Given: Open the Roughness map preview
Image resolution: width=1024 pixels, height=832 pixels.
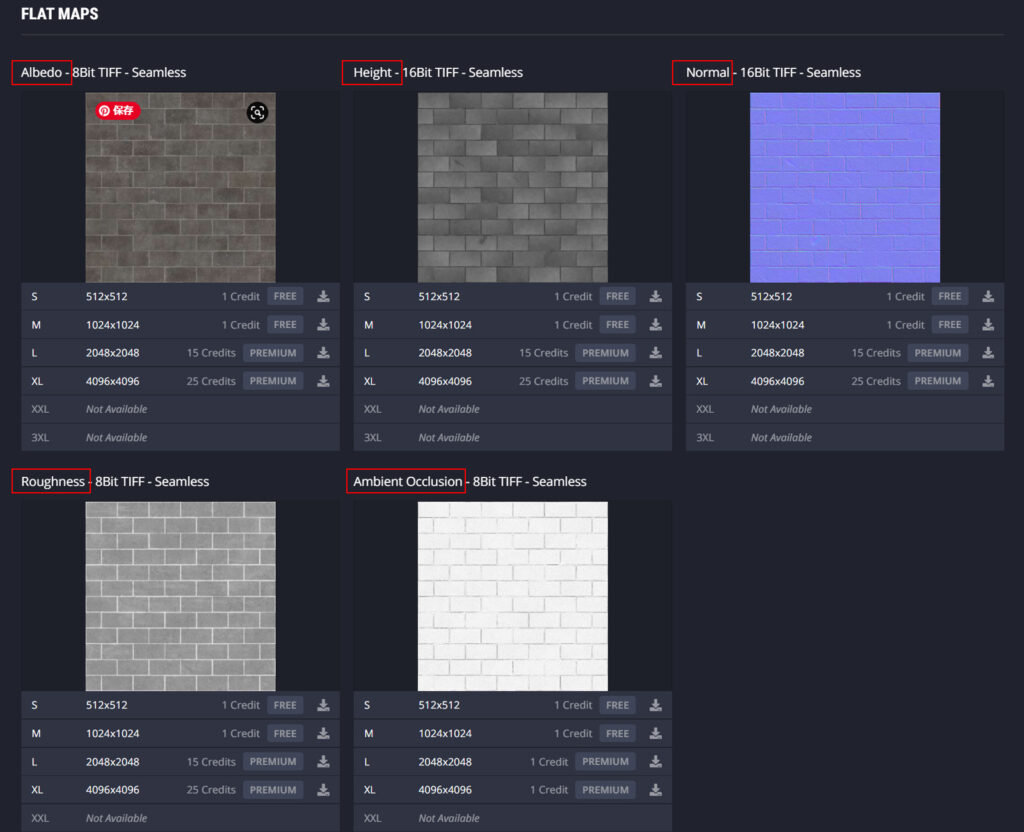Looking at the screenshot, I should click(x=180, y=596).
